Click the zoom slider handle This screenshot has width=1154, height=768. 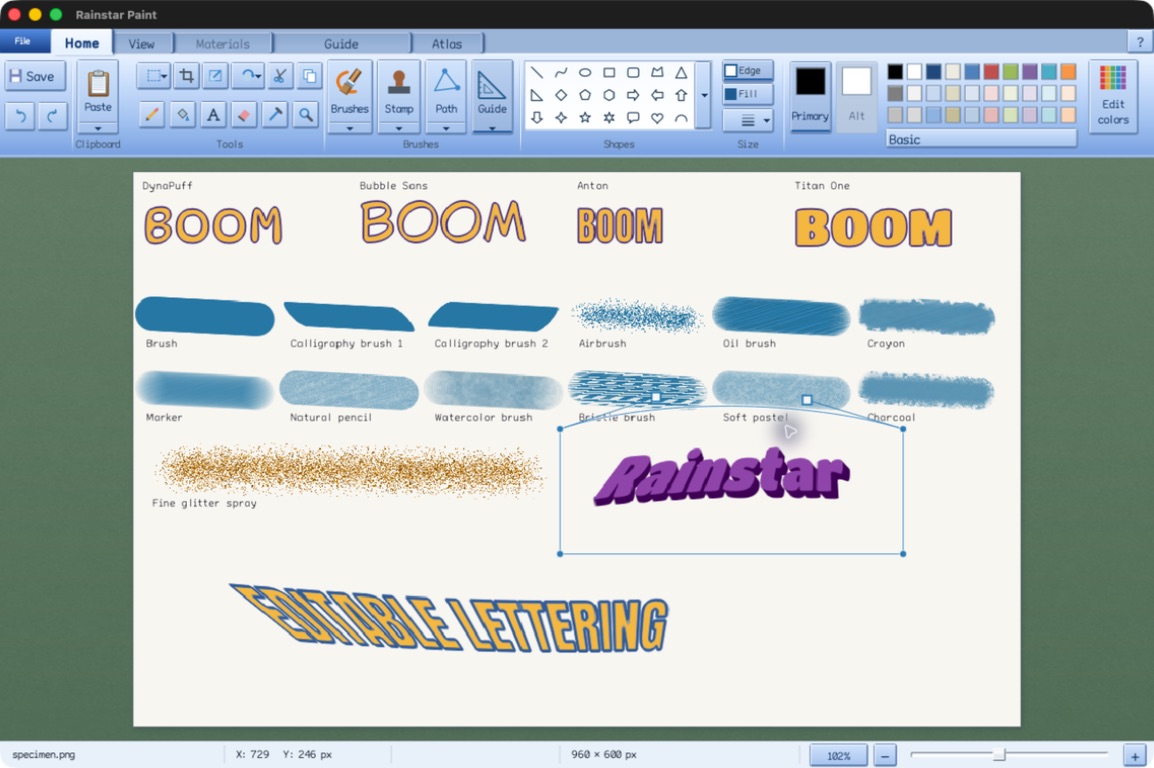pos(999,754)
